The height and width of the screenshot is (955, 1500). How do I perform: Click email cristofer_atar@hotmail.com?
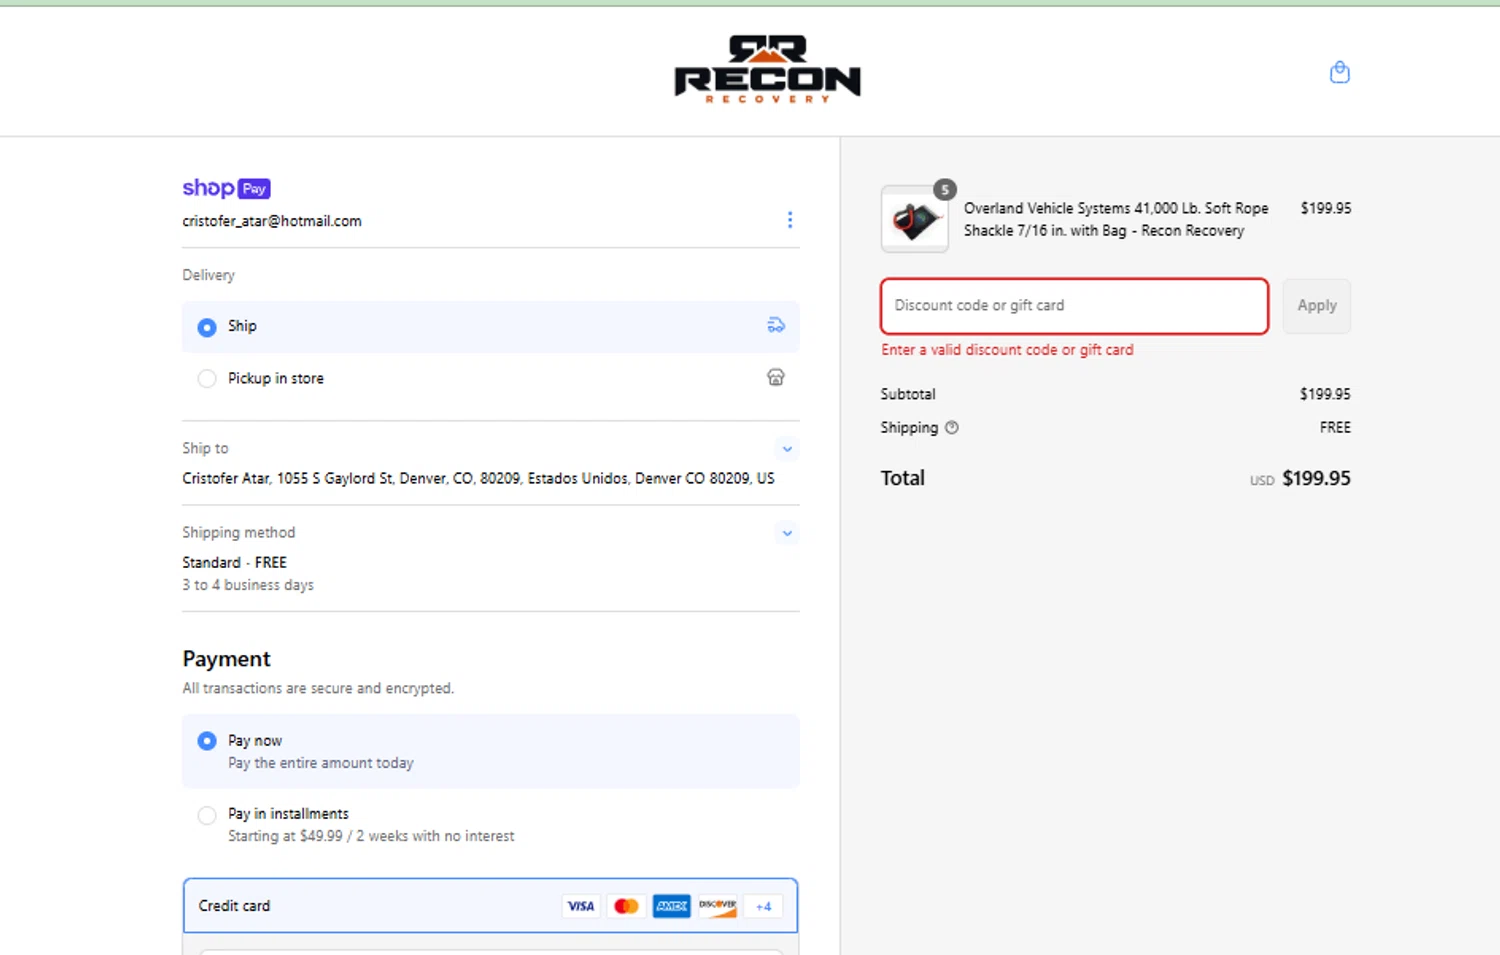coord(272,221)
